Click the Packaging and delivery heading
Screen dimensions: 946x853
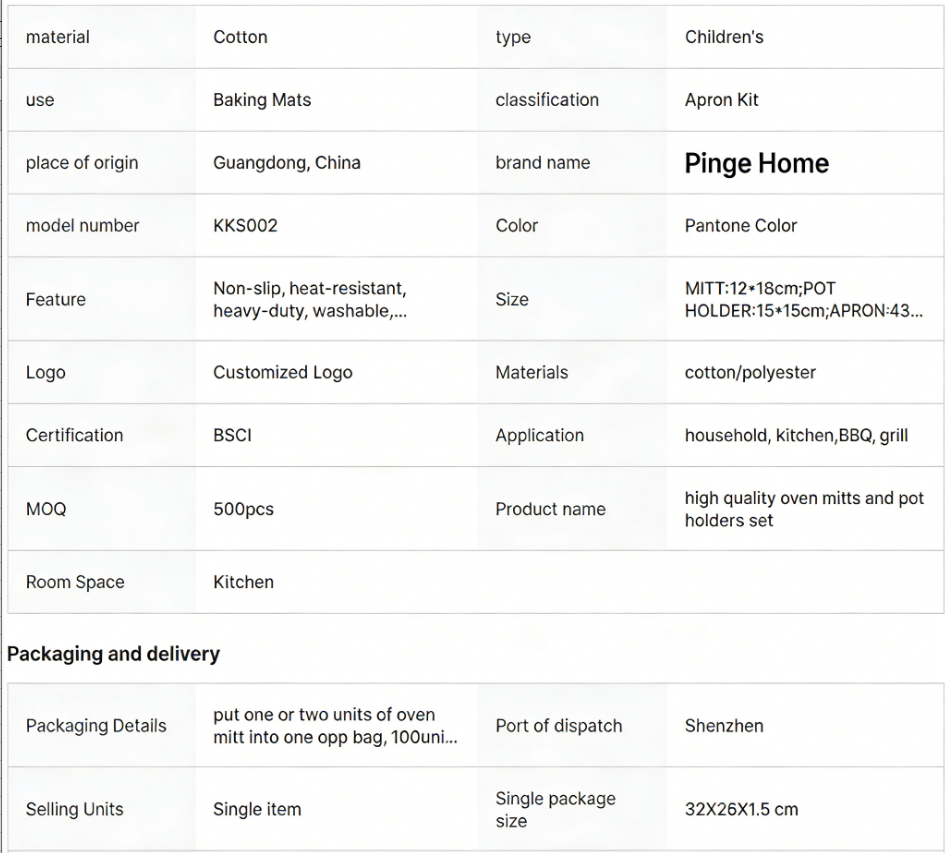click(x=114, y=654)
